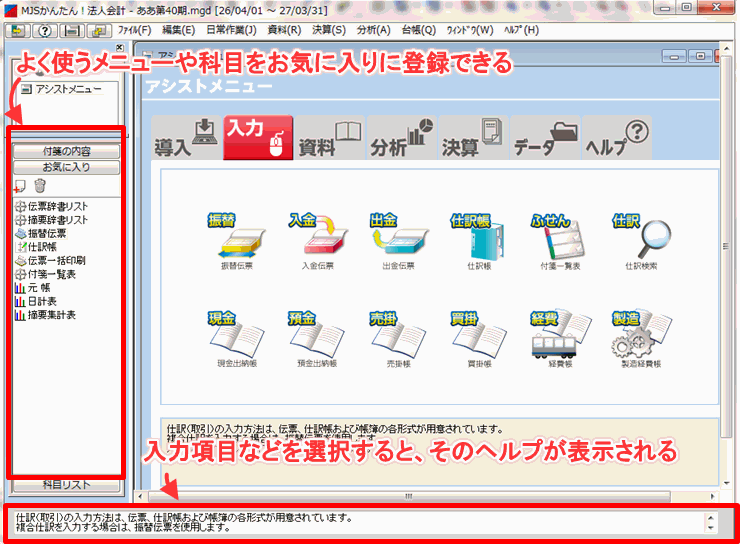This screenshot has width=740, height=544.
Task: Click the main pane vertical scrollbar thumb
Action: [725, 246]
